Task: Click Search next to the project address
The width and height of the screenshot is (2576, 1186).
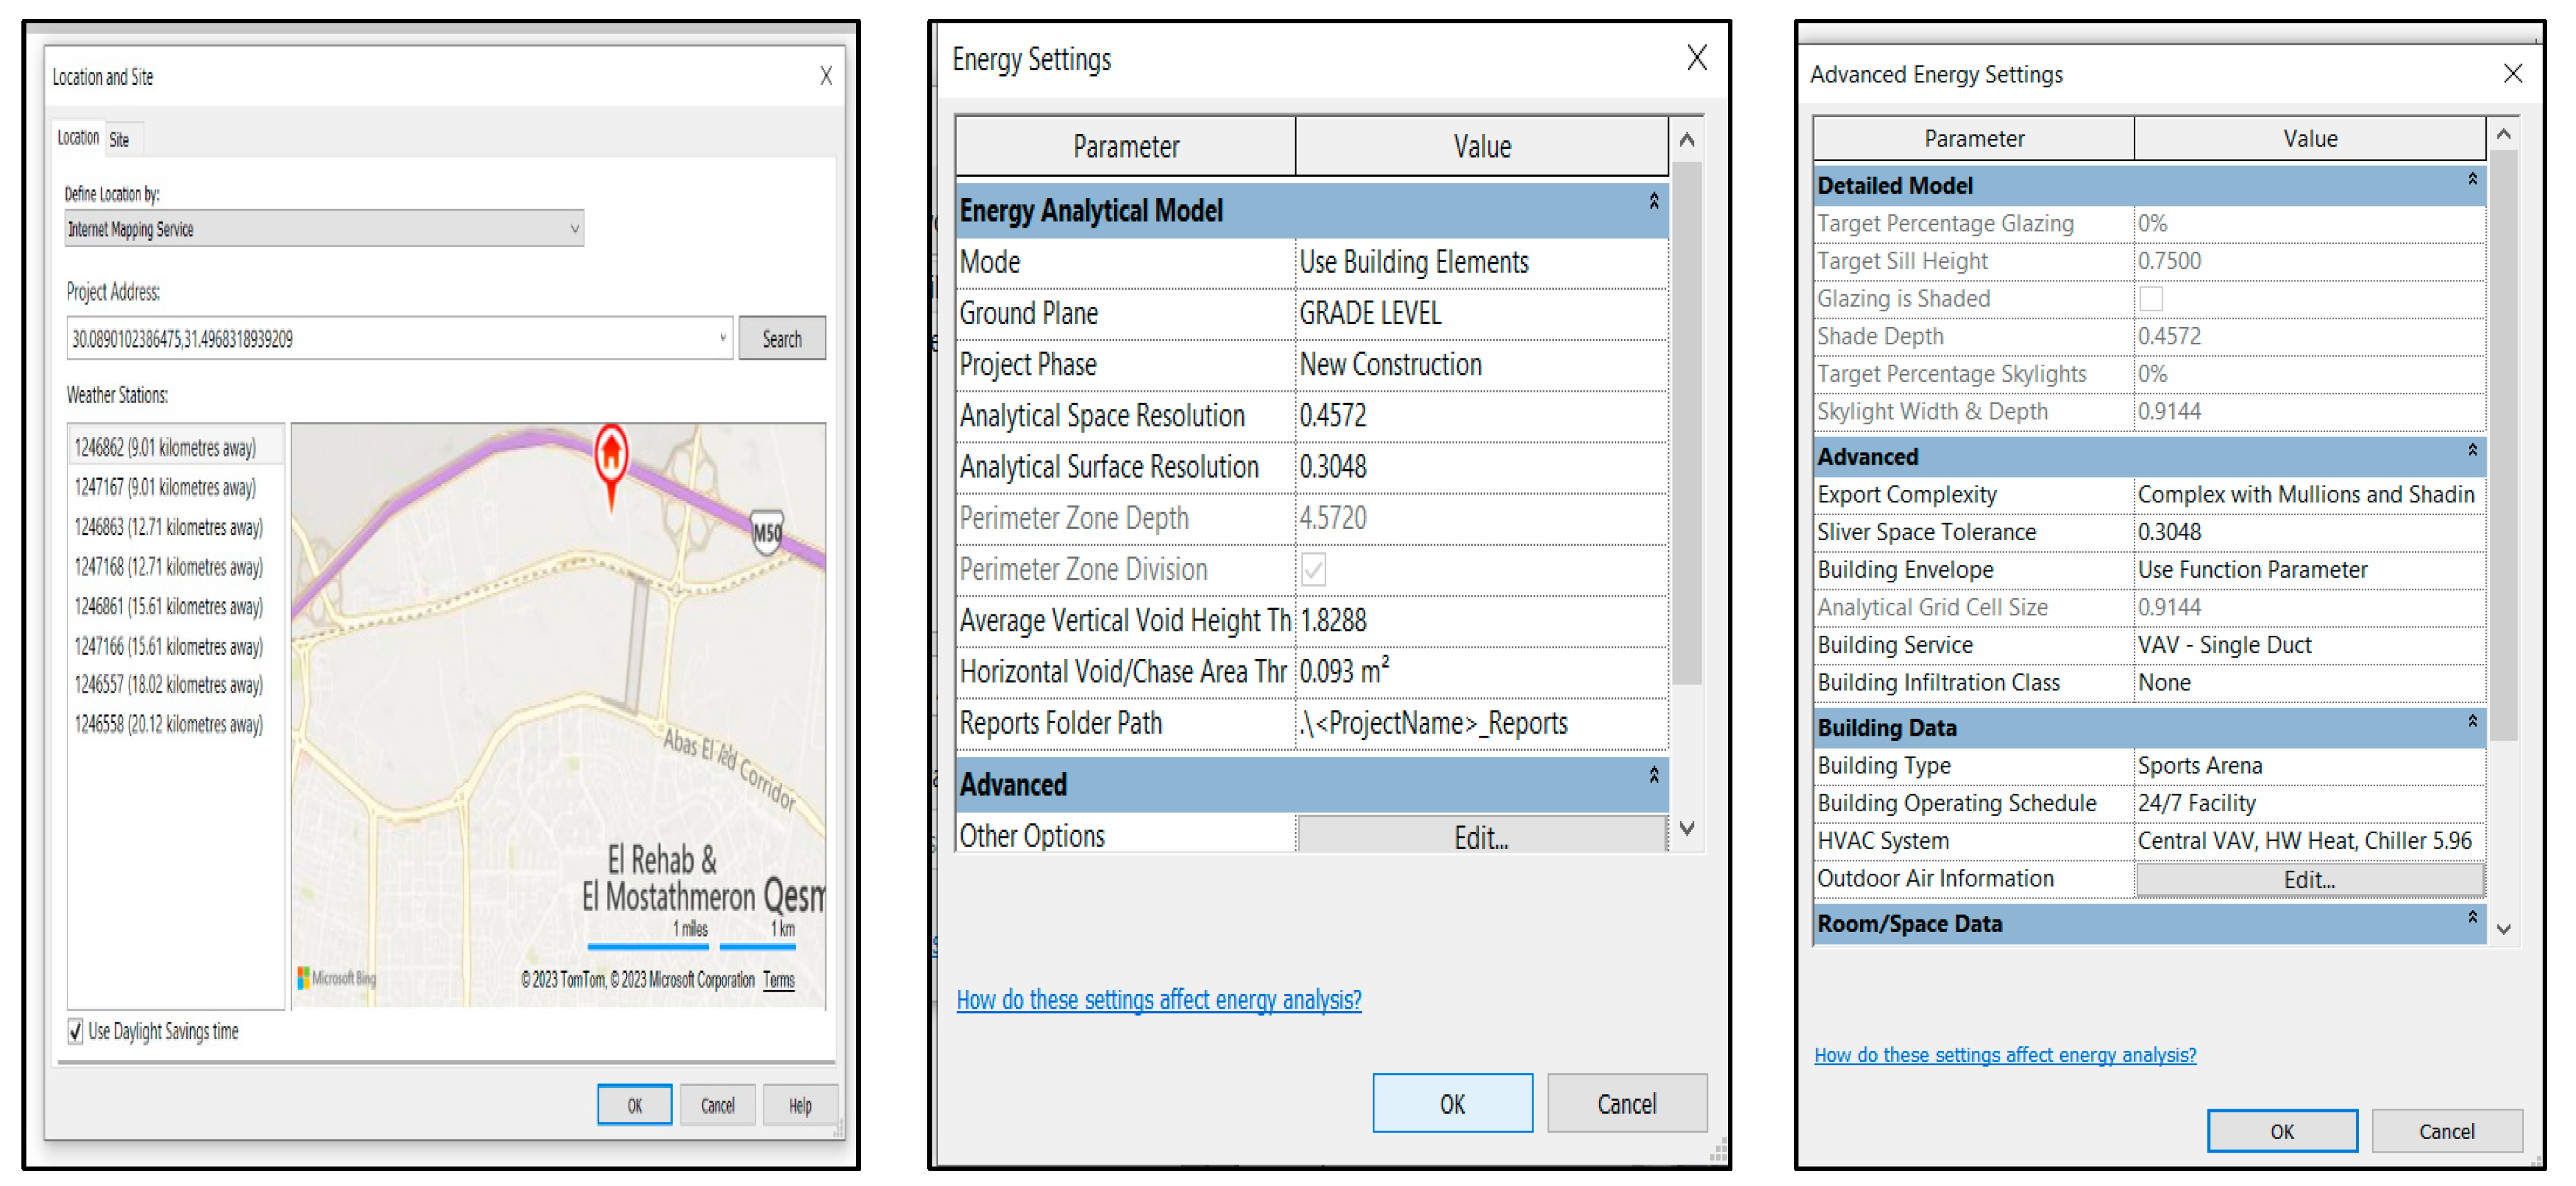Action: pyautogui.click(x=781, y=339)
